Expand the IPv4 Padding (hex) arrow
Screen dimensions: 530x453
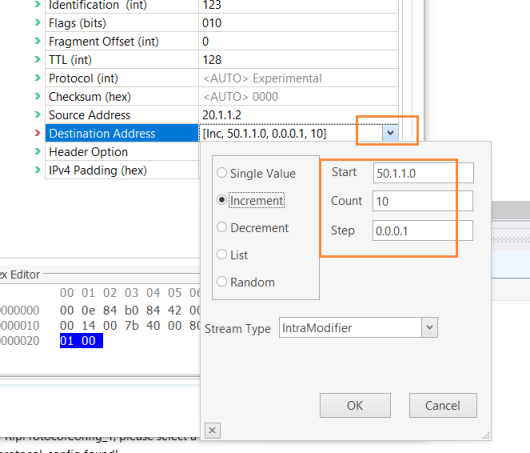point(38,170)
